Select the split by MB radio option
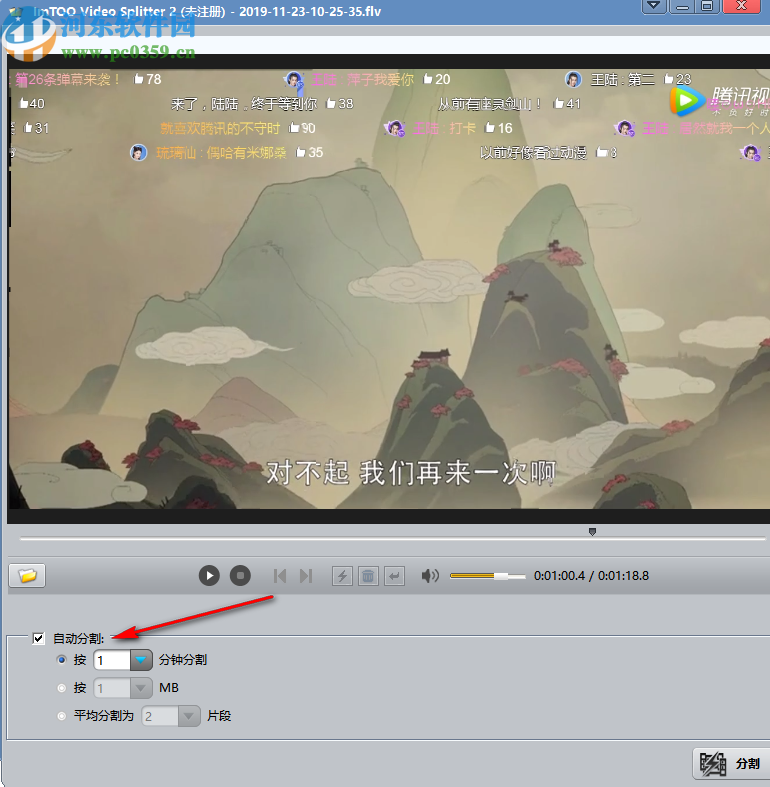The height and width of the screenshot is (787, 770). [61, 688]
